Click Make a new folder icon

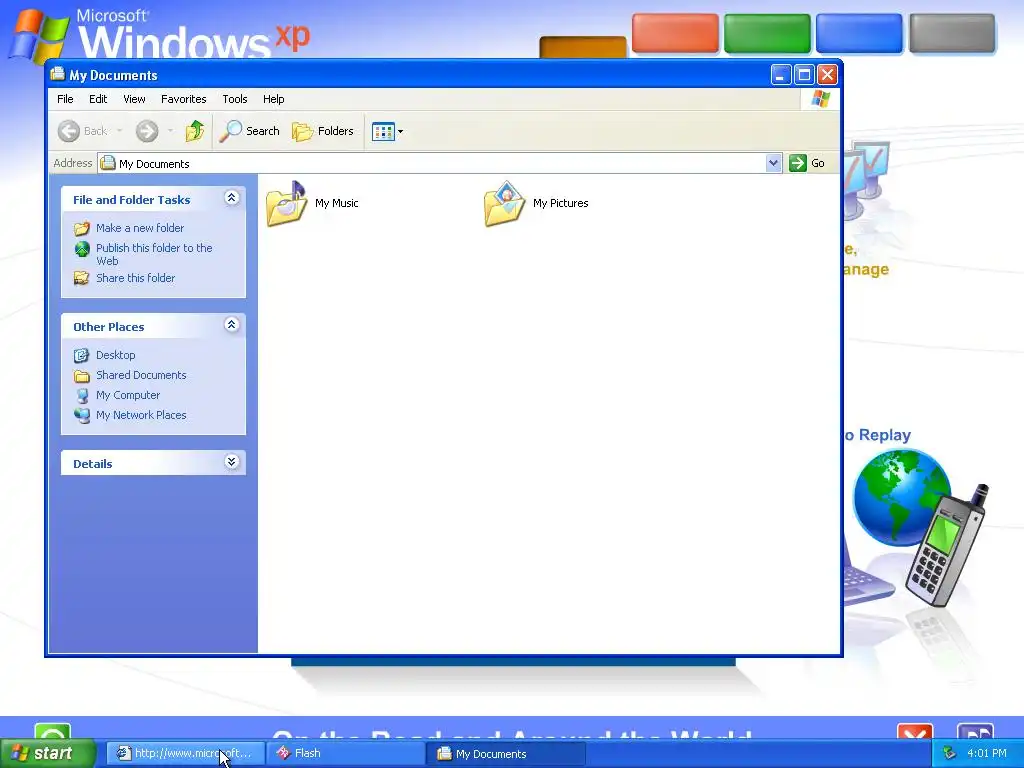click(x=82, y=229)
